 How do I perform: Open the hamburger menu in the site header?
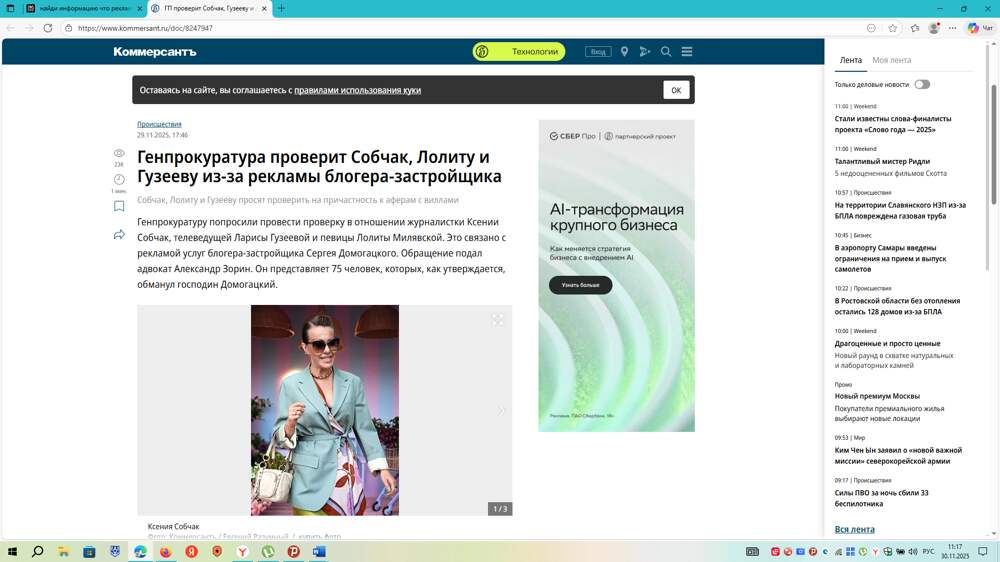coord(687,52)
